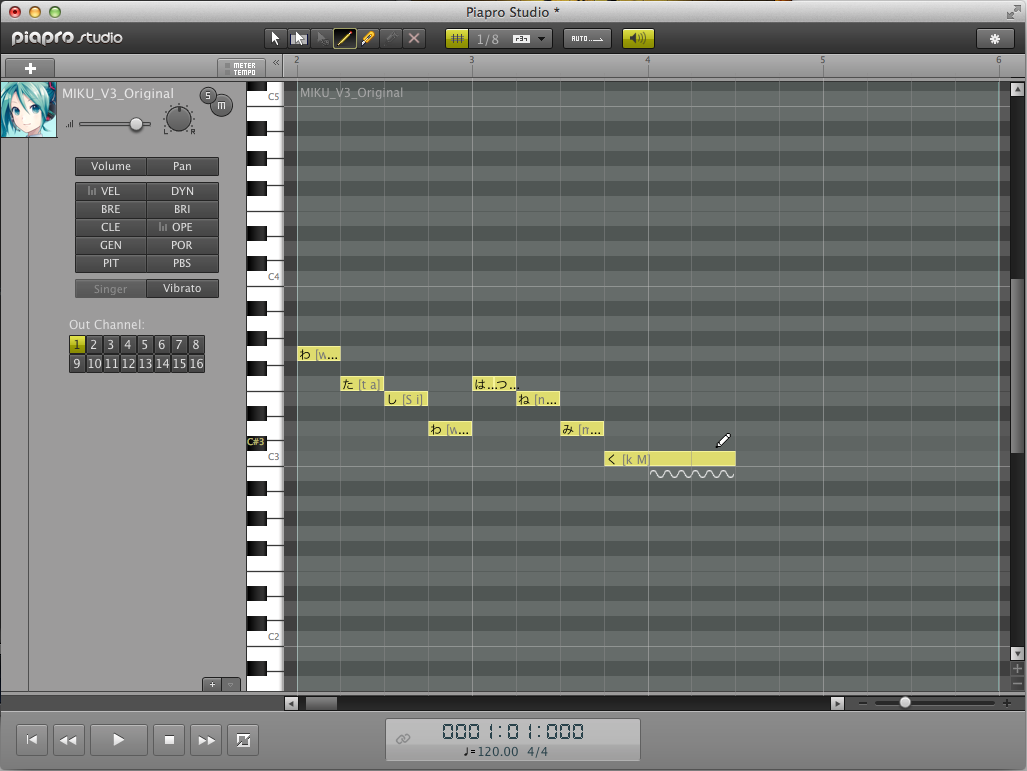The width and height of the screenshot is (1027, 771).
Task: Toggle the AUTO scroll button
Action: coord(587,39)
